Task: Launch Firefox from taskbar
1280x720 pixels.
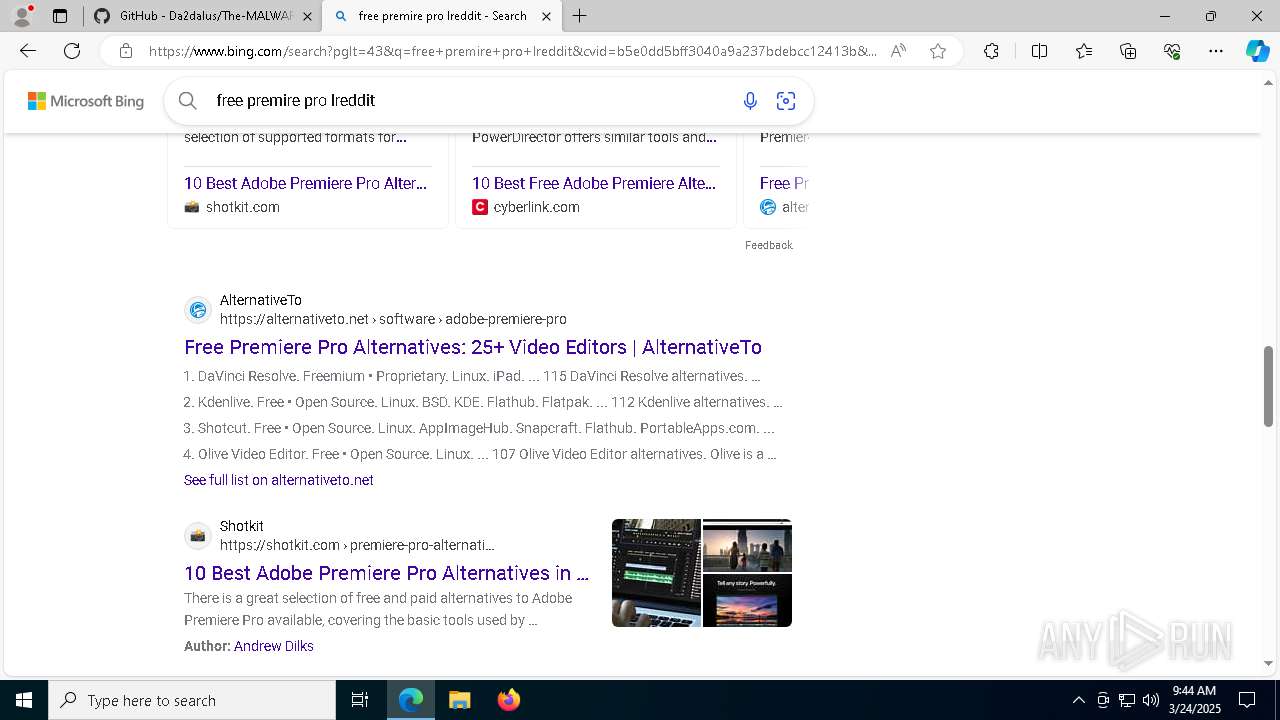Action: point(508,700)
